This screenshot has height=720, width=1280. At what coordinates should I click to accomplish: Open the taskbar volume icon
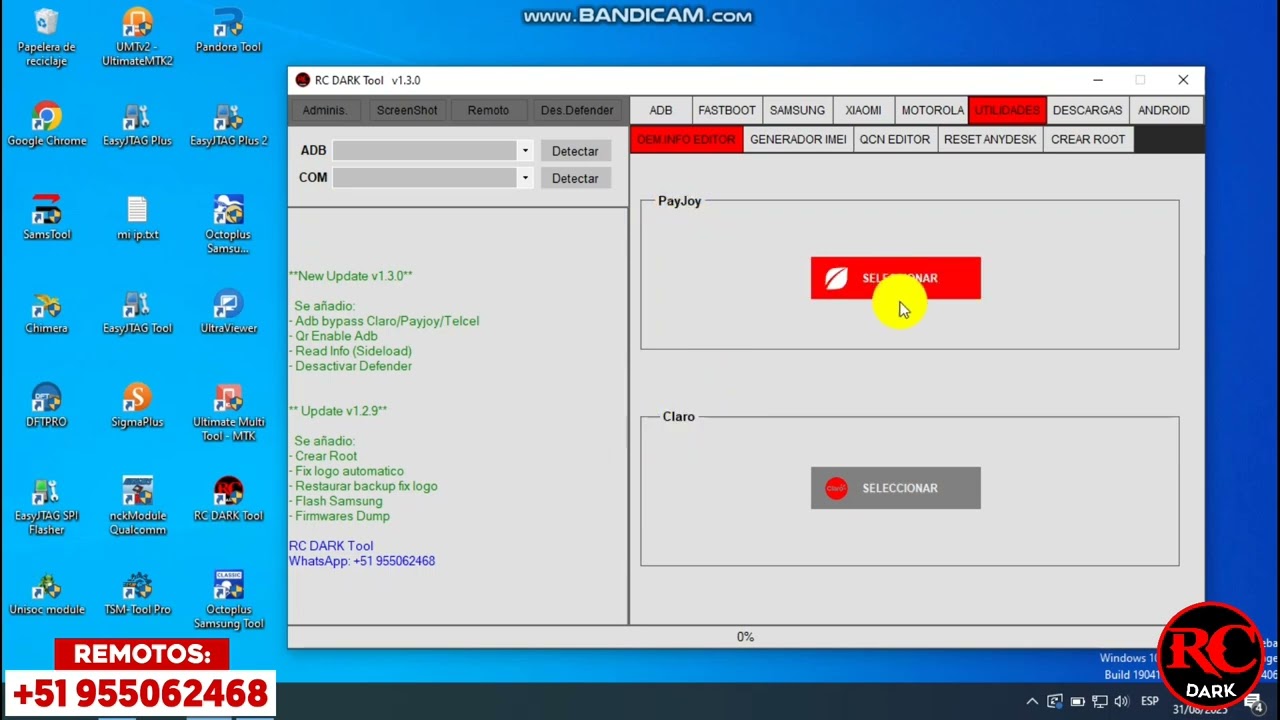[1121, 701]
